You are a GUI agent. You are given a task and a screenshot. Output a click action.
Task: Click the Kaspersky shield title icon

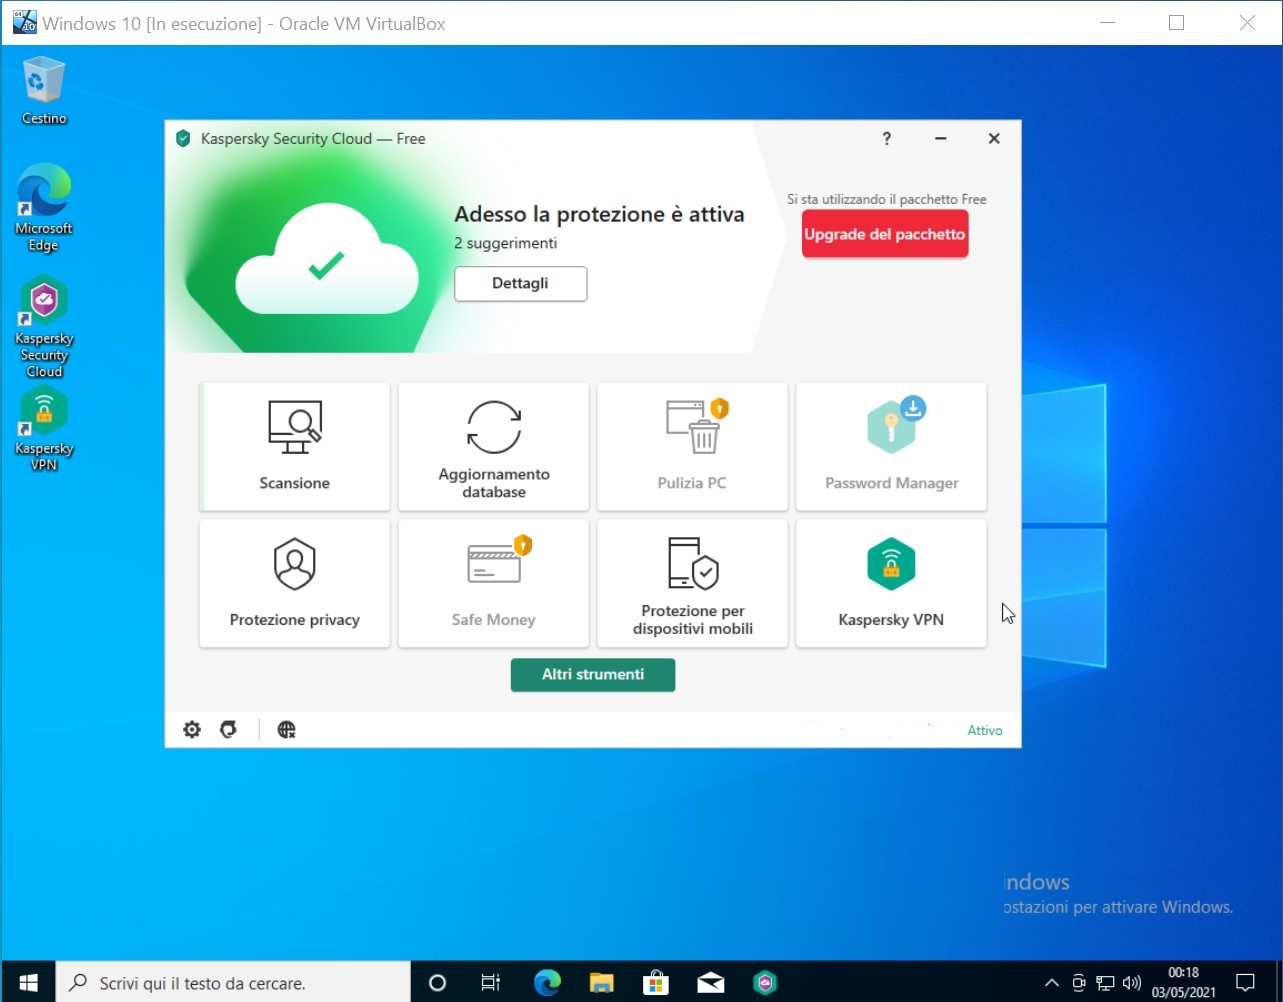(183, 139)
